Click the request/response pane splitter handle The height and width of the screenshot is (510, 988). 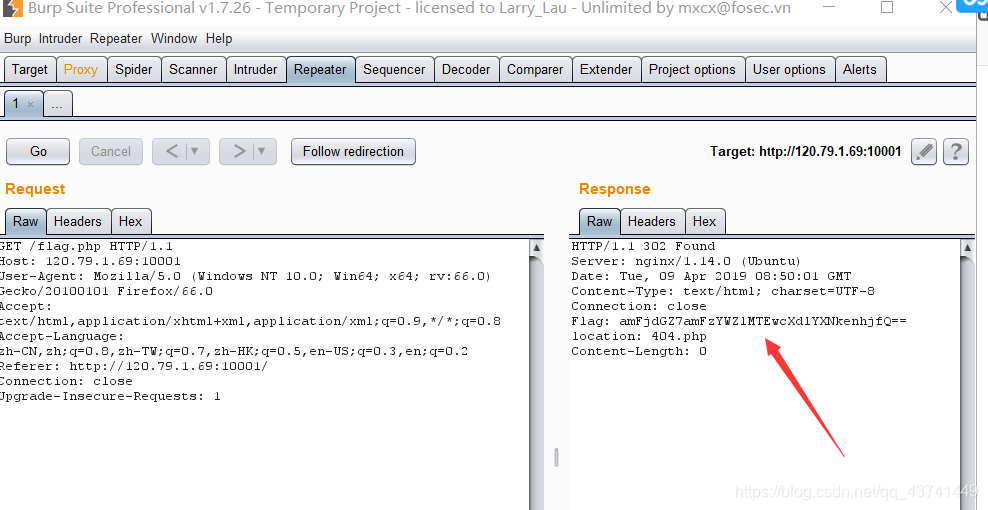(556, 458)
